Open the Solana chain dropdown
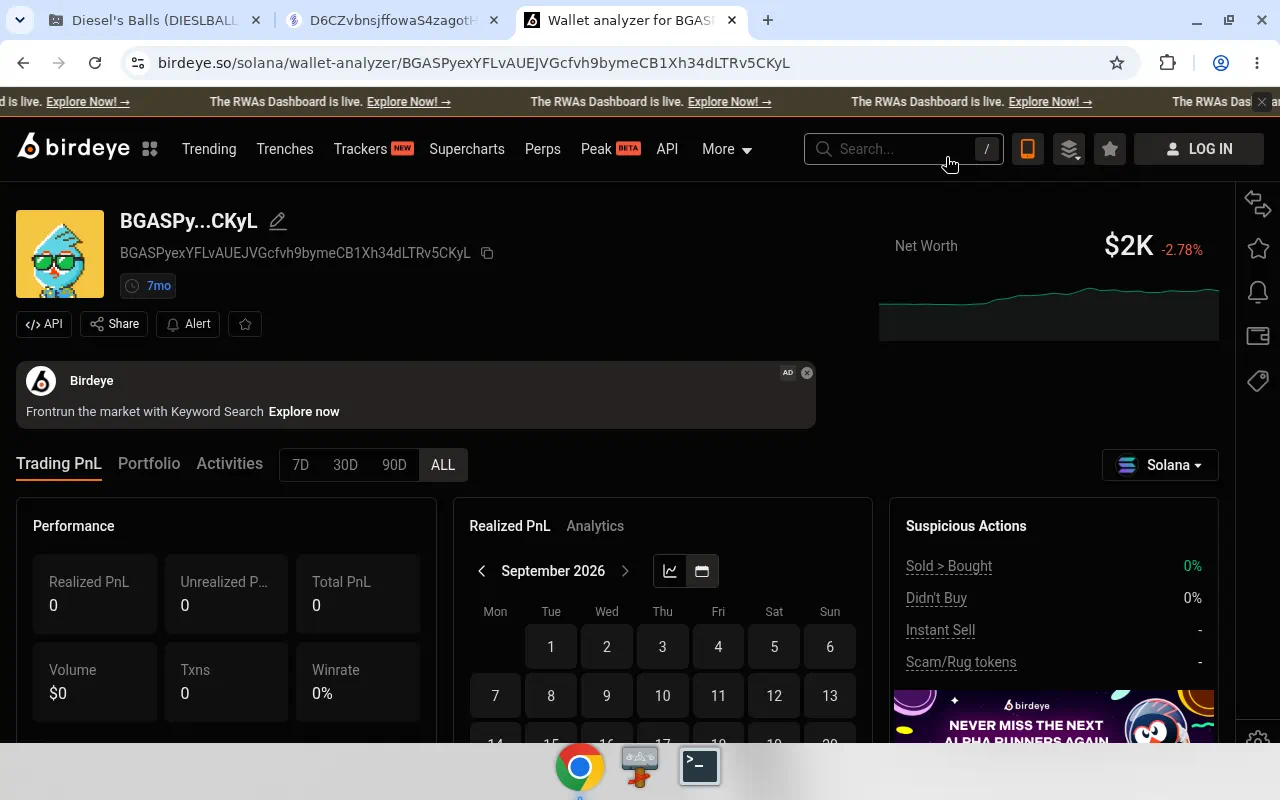Screen dimensions: 1280x800 pyautogui.click(x=1160, y=465)
